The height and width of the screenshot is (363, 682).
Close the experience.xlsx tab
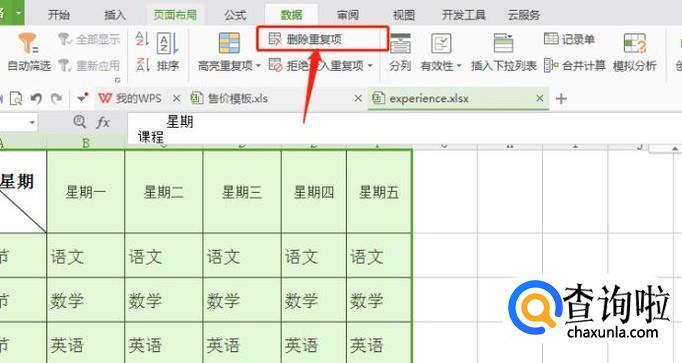[x=540, y=99]
